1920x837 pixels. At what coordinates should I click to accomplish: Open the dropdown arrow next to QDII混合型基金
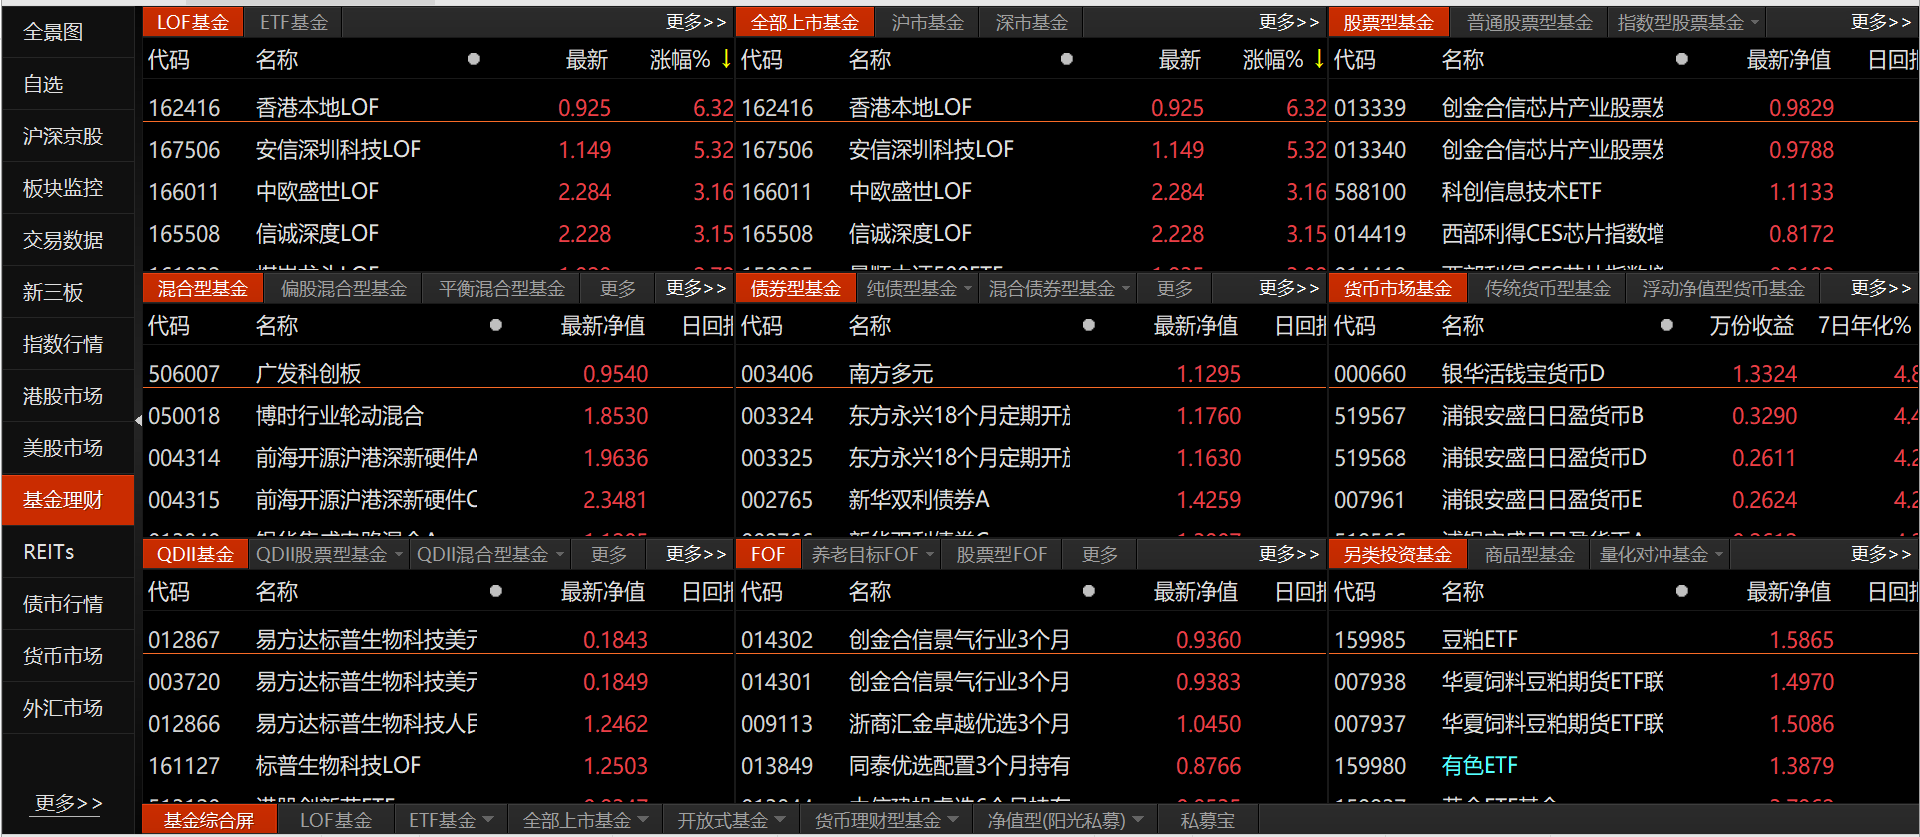[x=560, y=555]
